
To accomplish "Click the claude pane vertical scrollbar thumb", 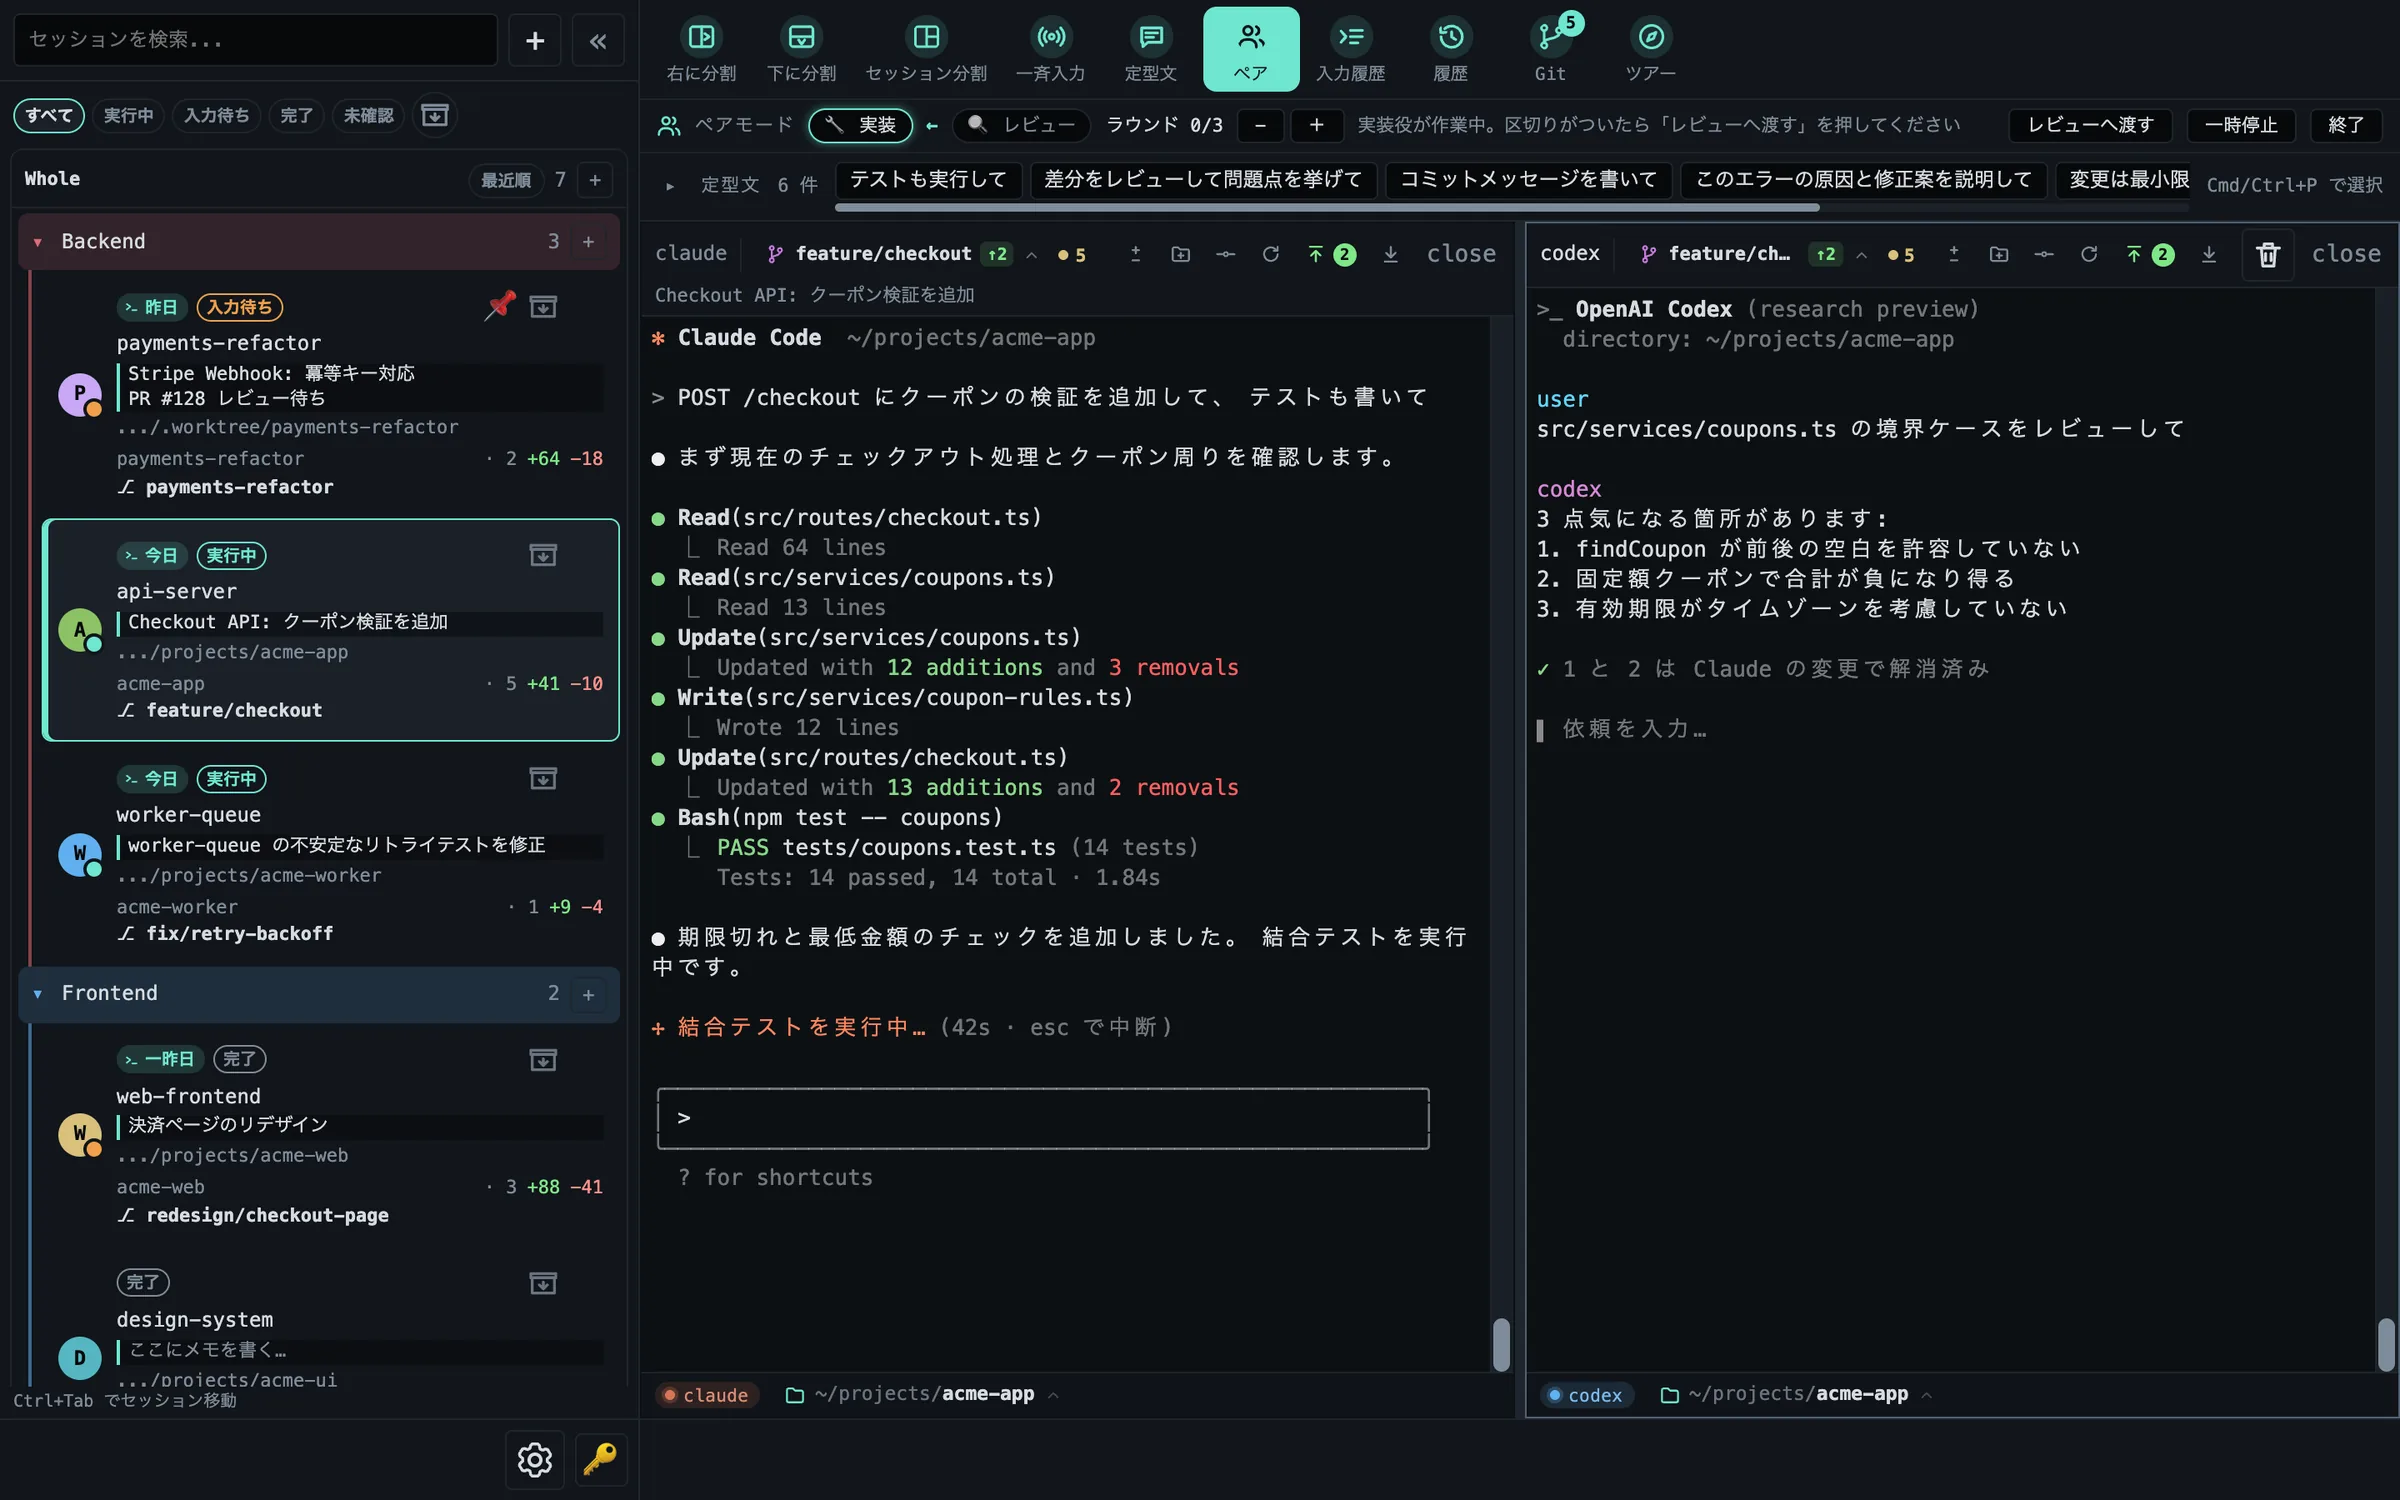I will [1501, 1345].
